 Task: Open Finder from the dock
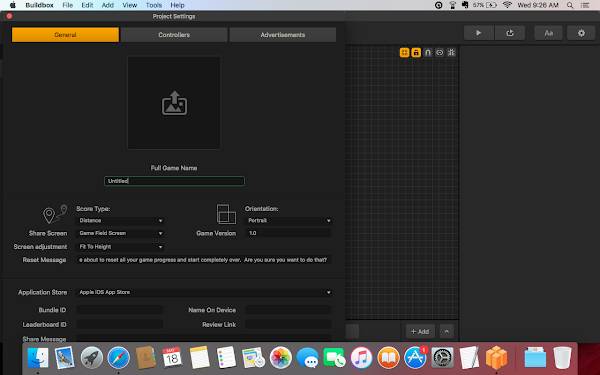click(38, 358)
